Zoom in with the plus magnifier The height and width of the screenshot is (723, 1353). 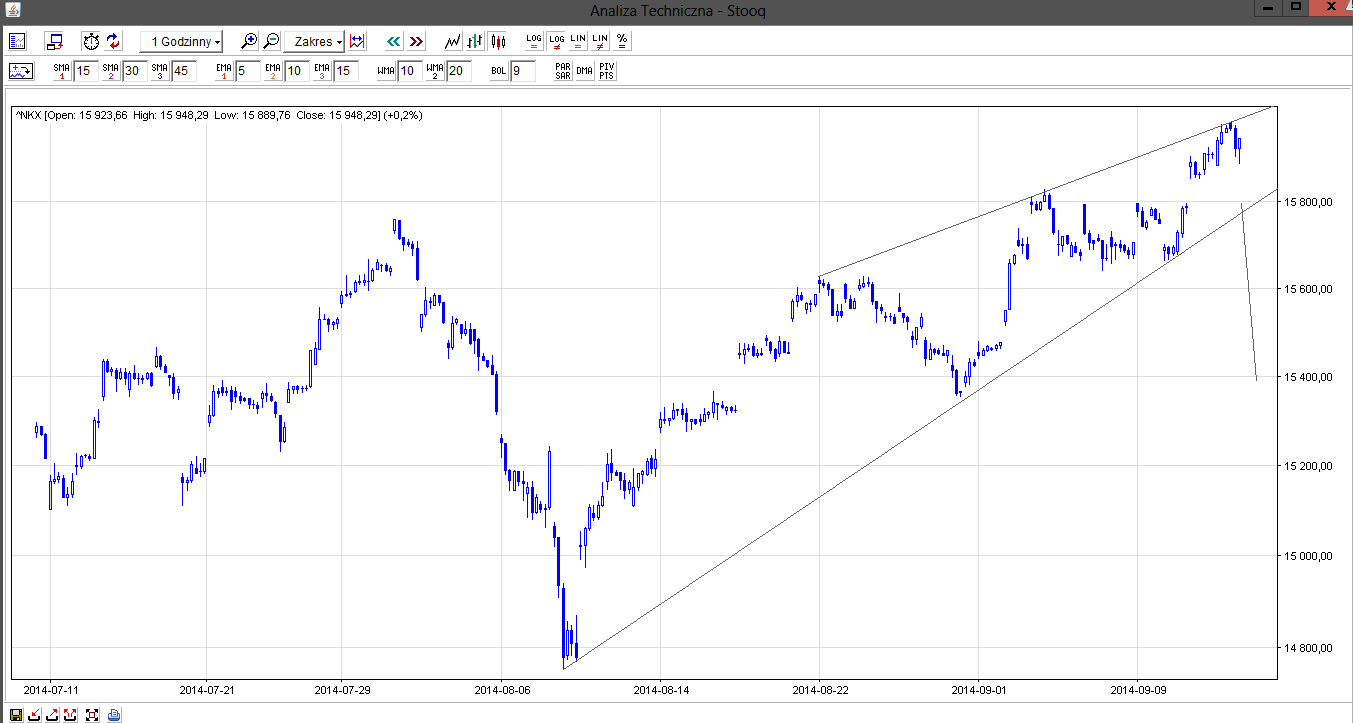(249, 41)
